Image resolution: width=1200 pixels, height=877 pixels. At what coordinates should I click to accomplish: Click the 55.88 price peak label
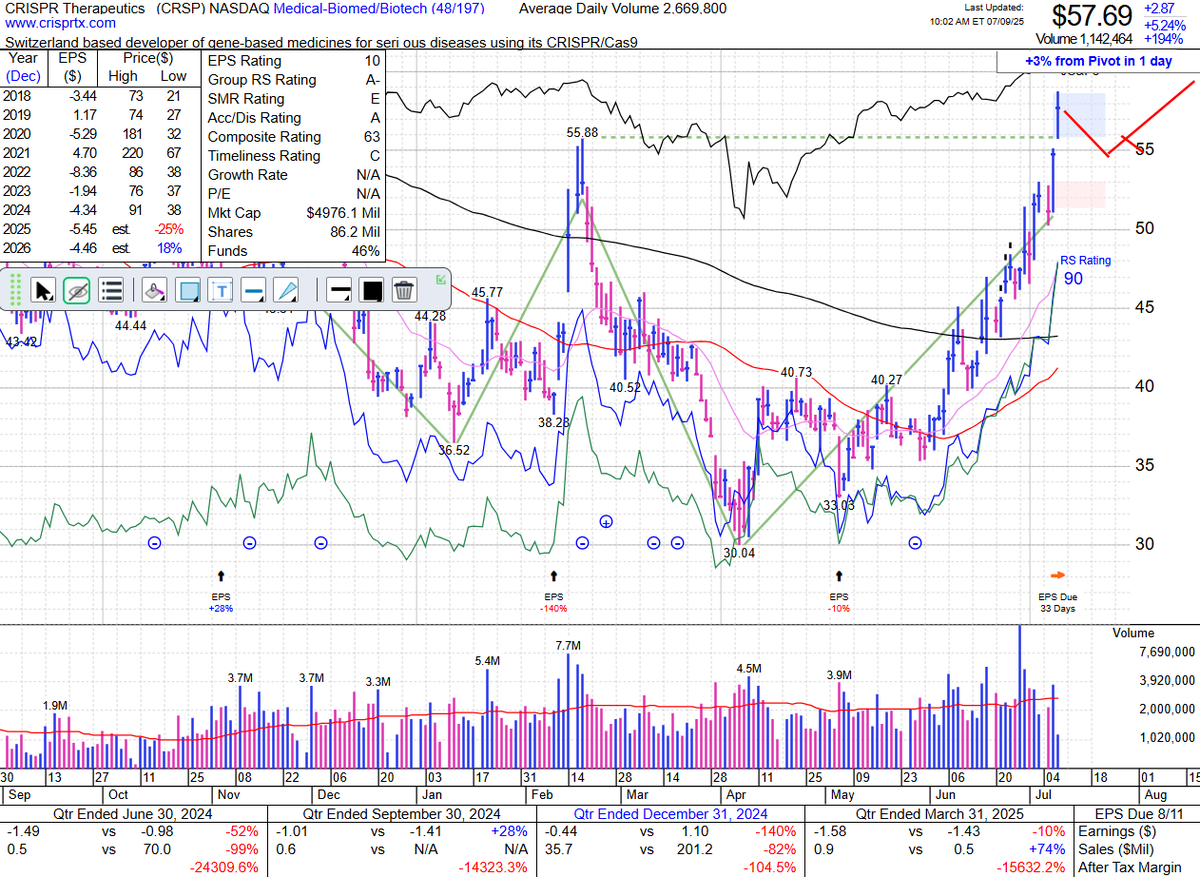coord(582,132)
